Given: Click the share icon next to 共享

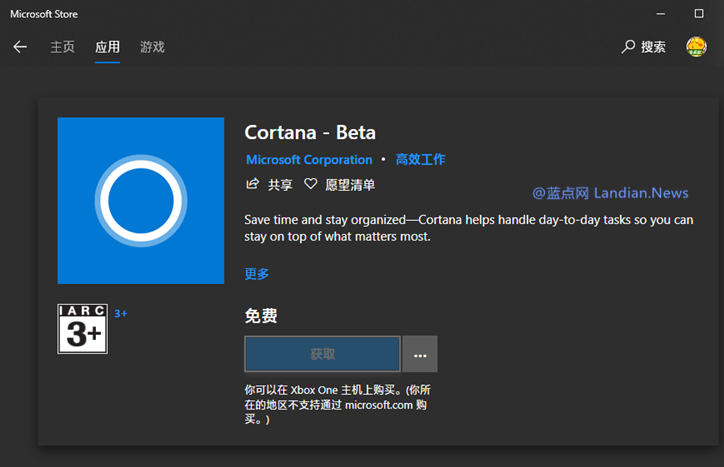Looking at the screenshot, I should [252, 184].
